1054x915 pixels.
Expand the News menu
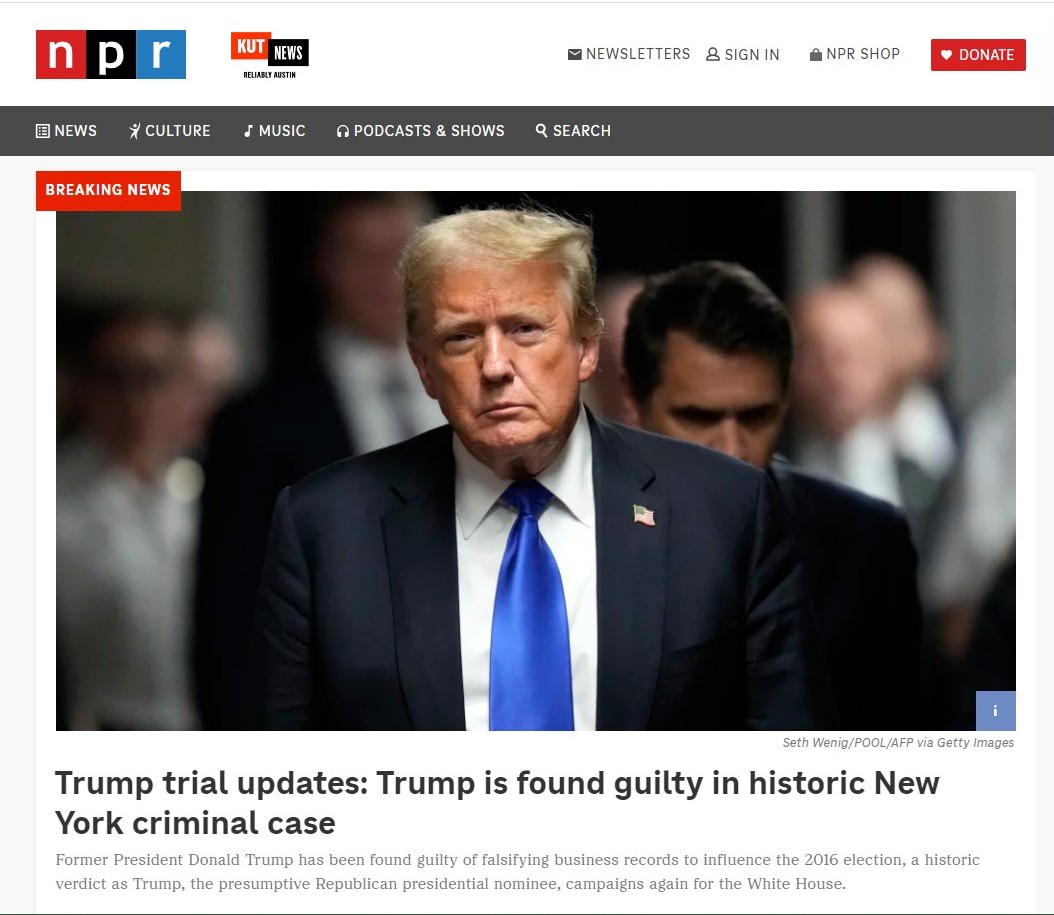66,131
